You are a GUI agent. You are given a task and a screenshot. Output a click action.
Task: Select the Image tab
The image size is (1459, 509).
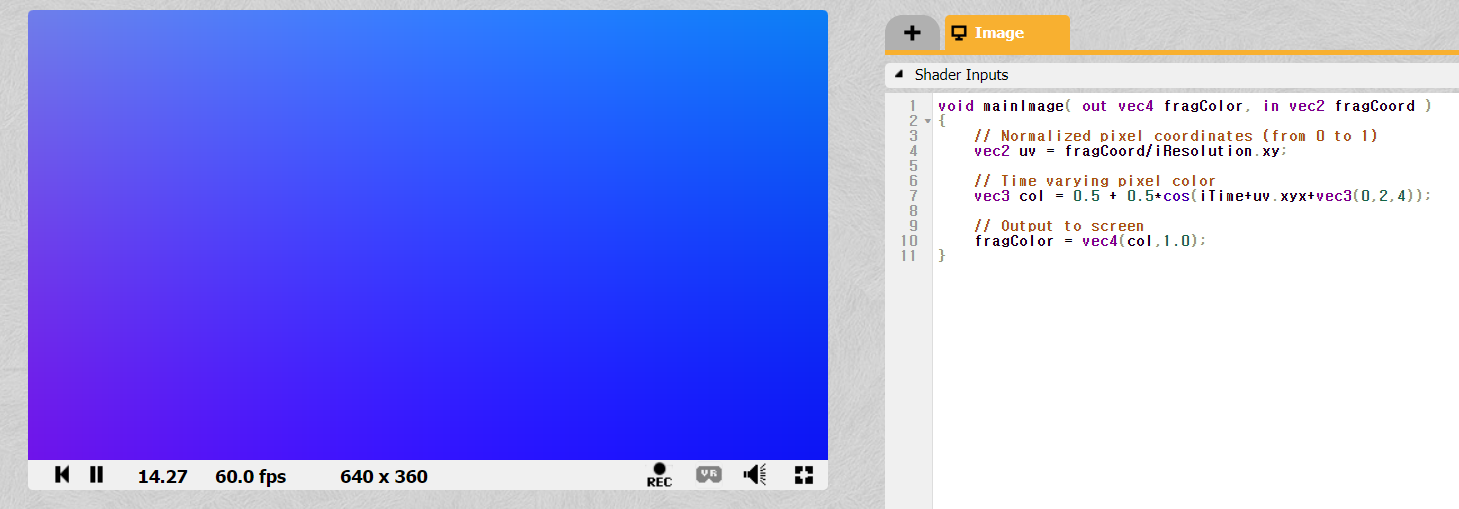pos(1007,33)
